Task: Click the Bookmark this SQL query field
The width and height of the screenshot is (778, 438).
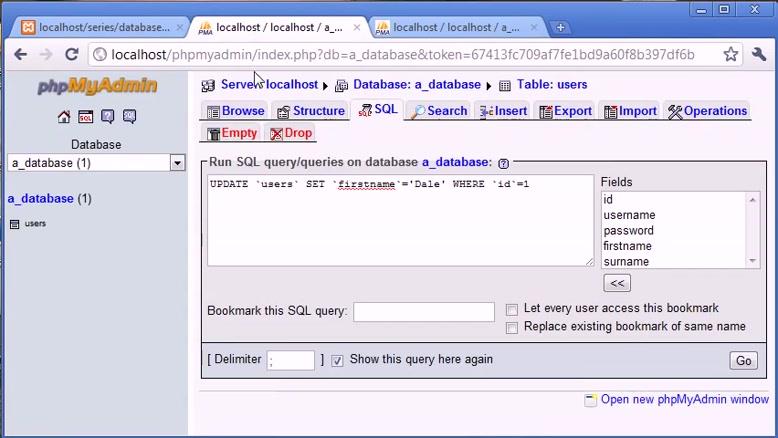Action: (424, 312)
